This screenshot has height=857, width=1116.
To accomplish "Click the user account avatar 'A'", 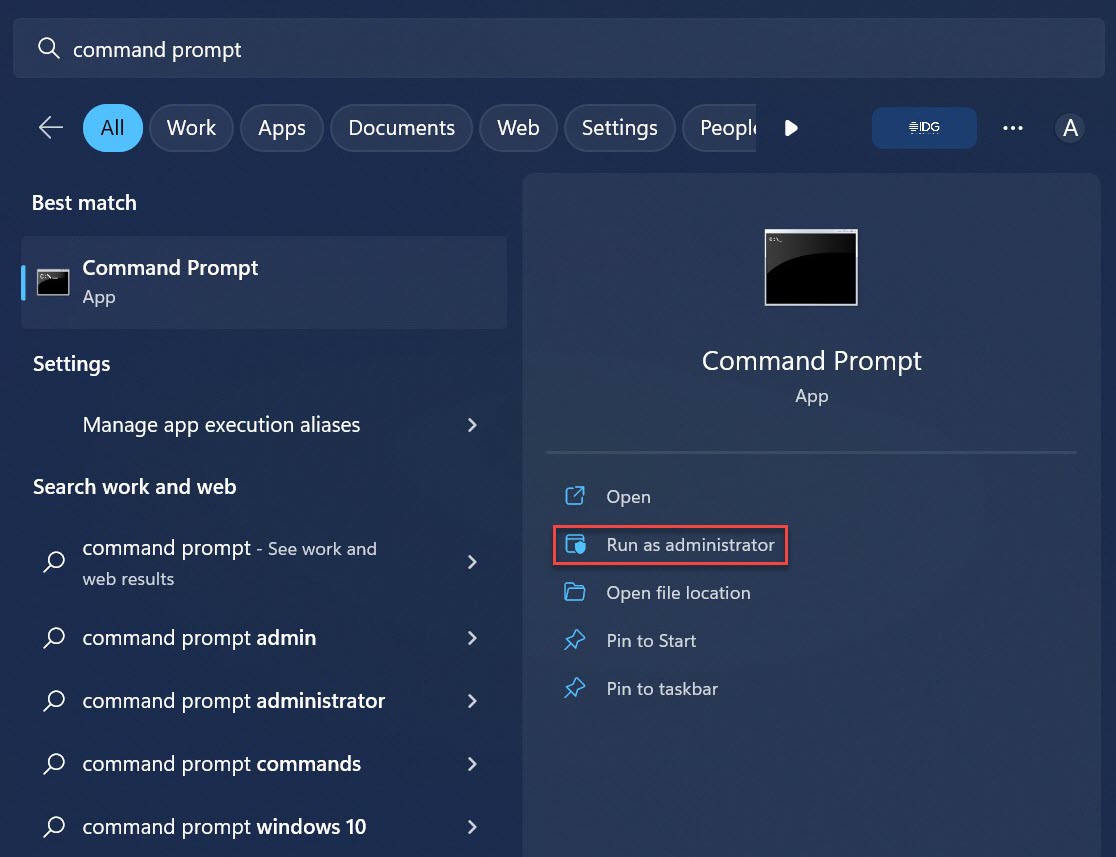I will coord(1070,128).
